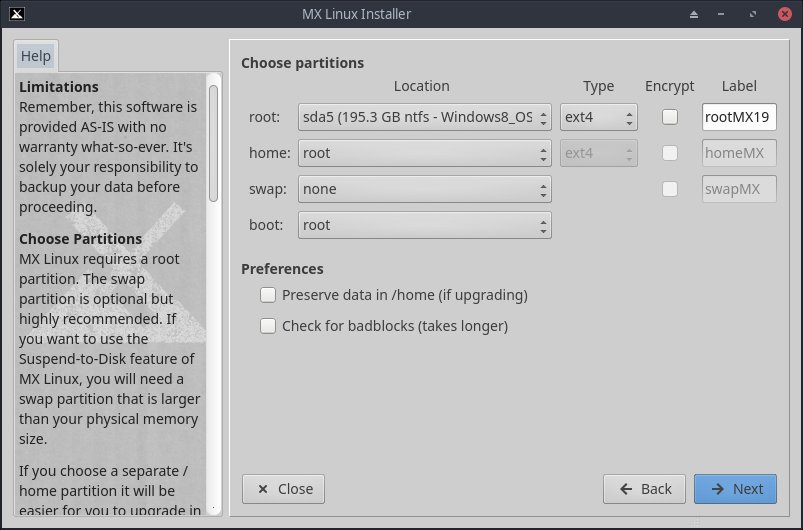
Task: Click the Location column header
Action: click(x=421, y=86)
